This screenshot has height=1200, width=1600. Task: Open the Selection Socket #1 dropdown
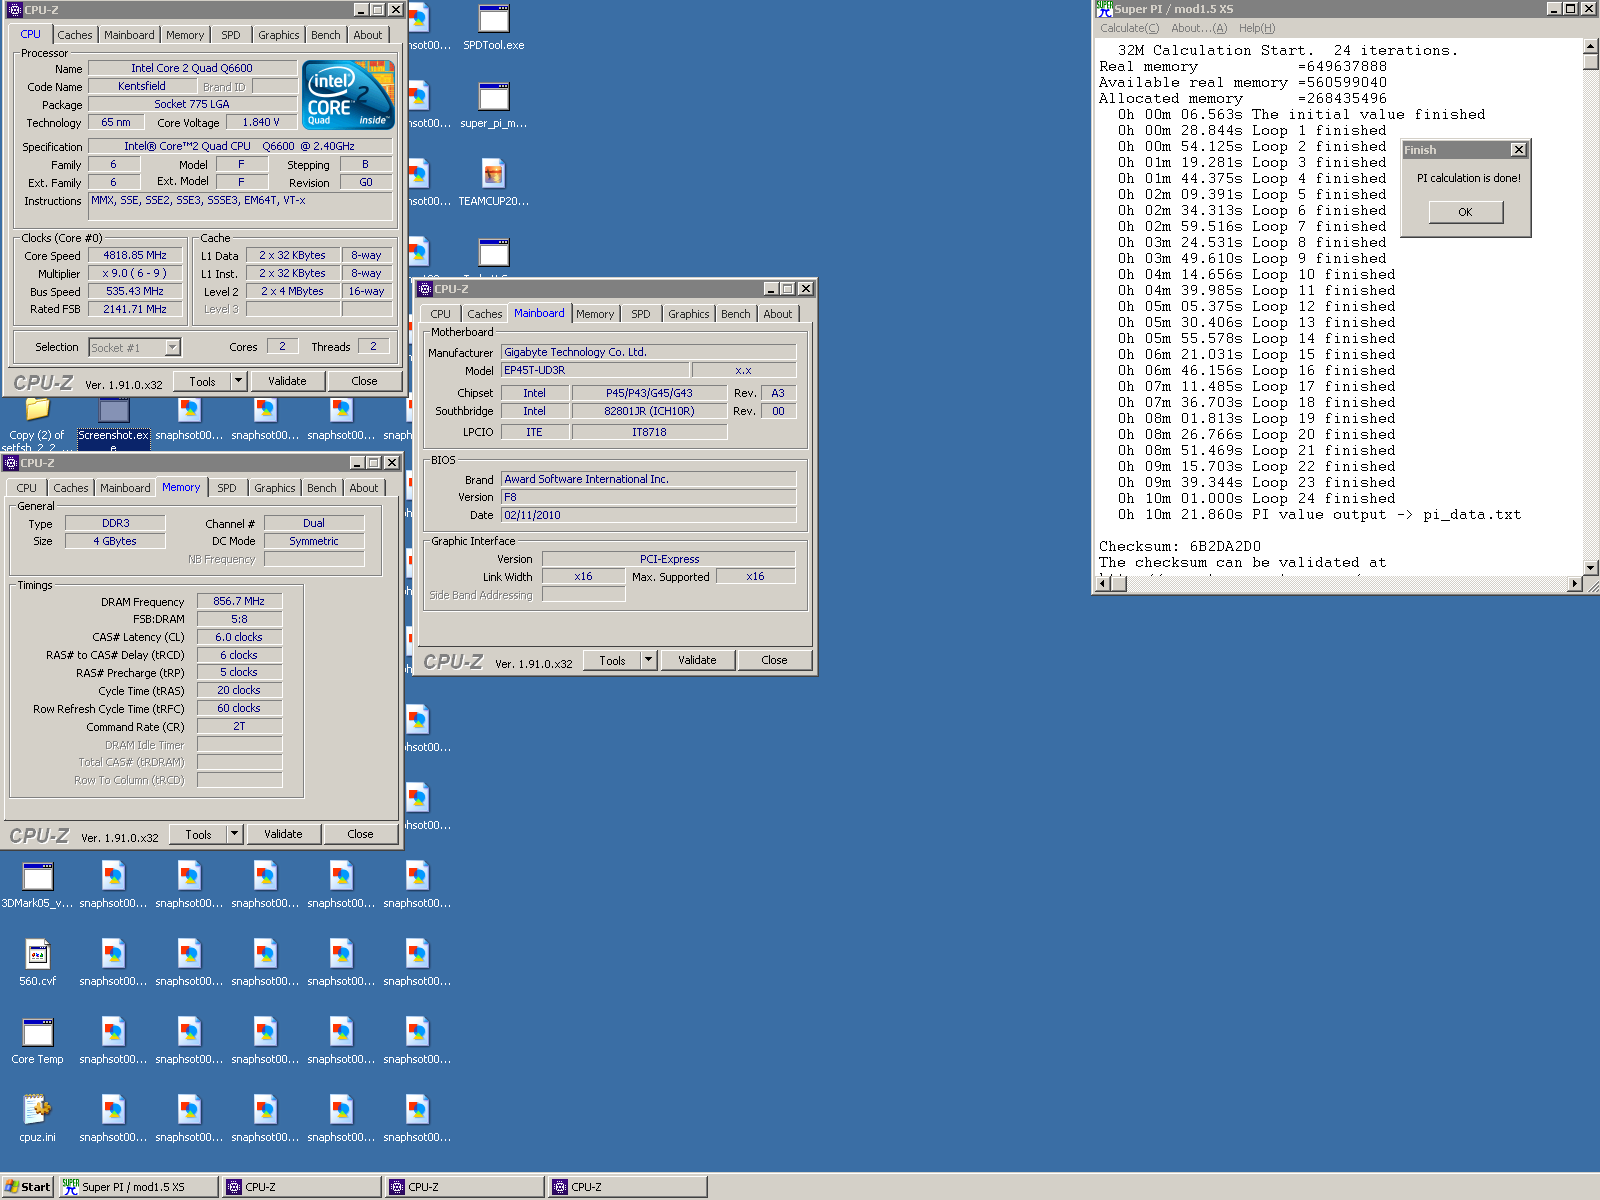click(x=172, y=347)
